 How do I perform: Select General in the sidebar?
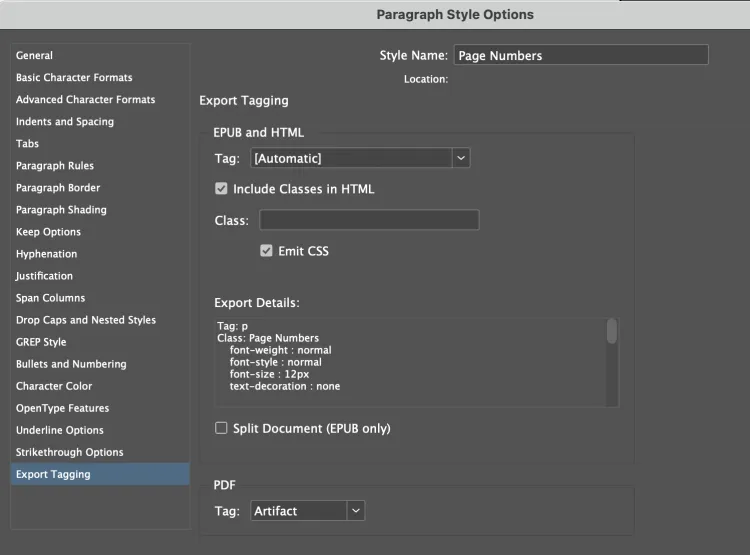tap(35, 56)
